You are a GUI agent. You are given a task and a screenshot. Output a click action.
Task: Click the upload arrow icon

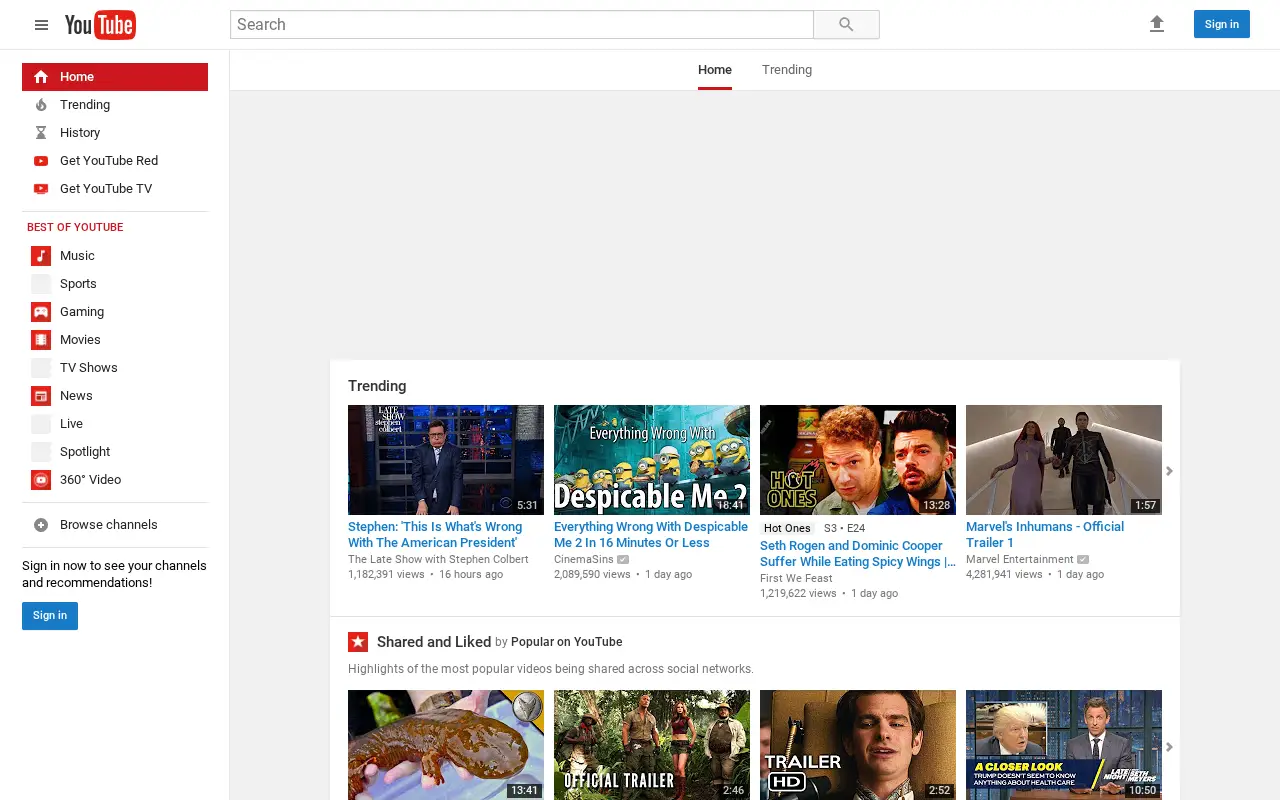1157,24
